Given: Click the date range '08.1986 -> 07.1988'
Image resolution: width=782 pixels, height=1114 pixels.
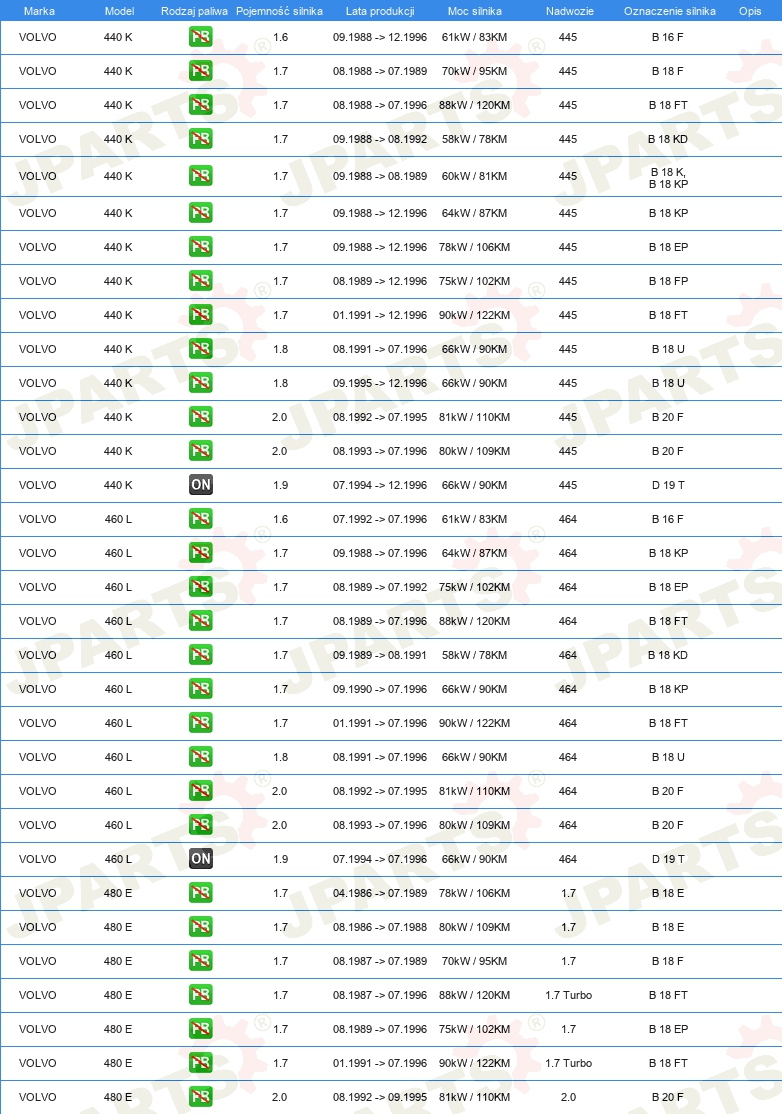Looking at the screenshot, I should [380, 927].
